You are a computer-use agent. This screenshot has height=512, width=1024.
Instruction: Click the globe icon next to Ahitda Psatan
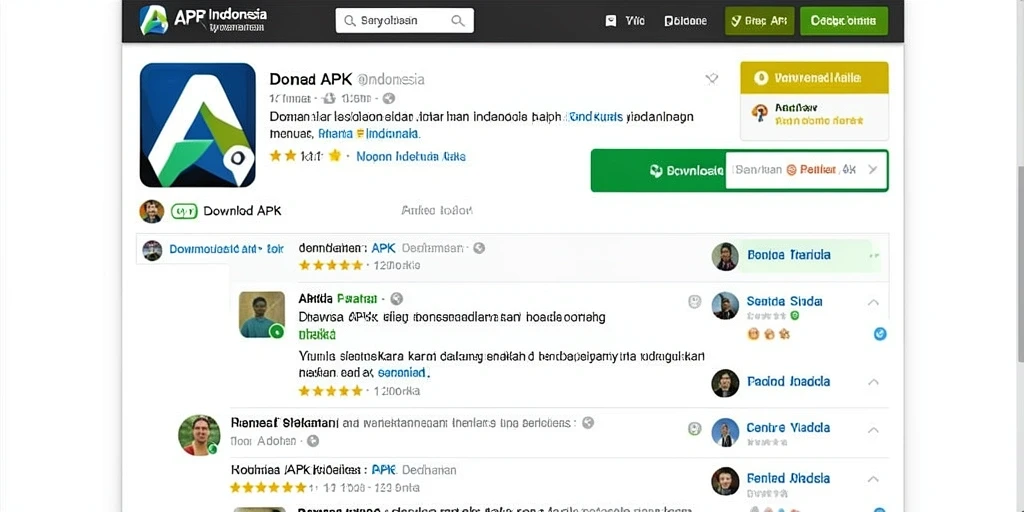[396, 299]
